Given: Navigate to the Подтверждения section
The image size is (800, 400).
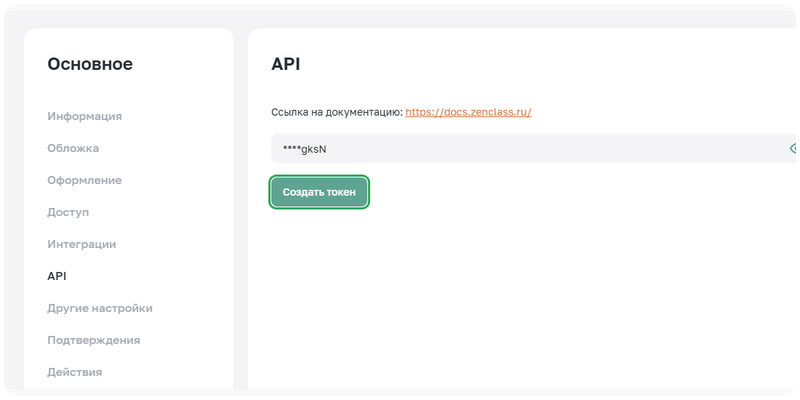Looking at the screenshot, I should point(93,340).
